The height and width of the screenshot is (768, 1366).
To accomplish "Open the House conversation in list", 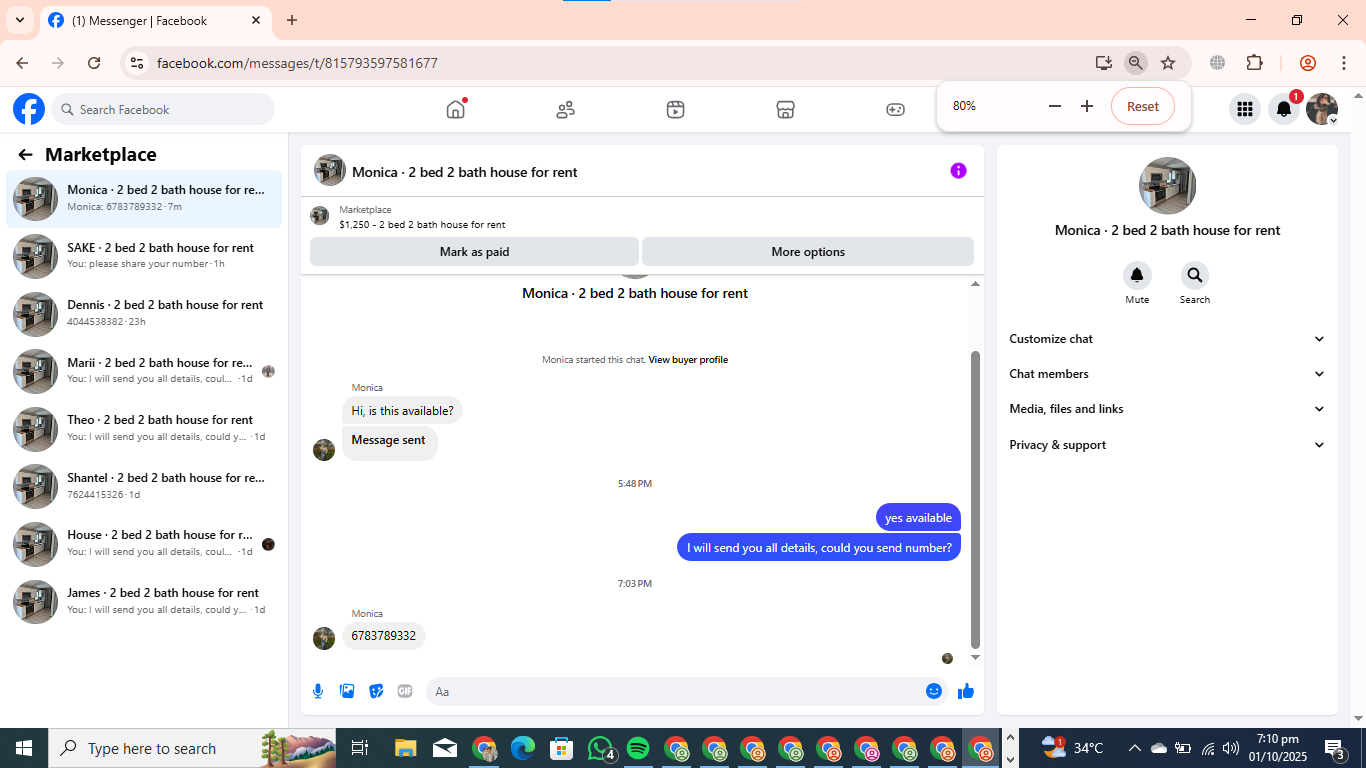I will (x=144, y=544).
